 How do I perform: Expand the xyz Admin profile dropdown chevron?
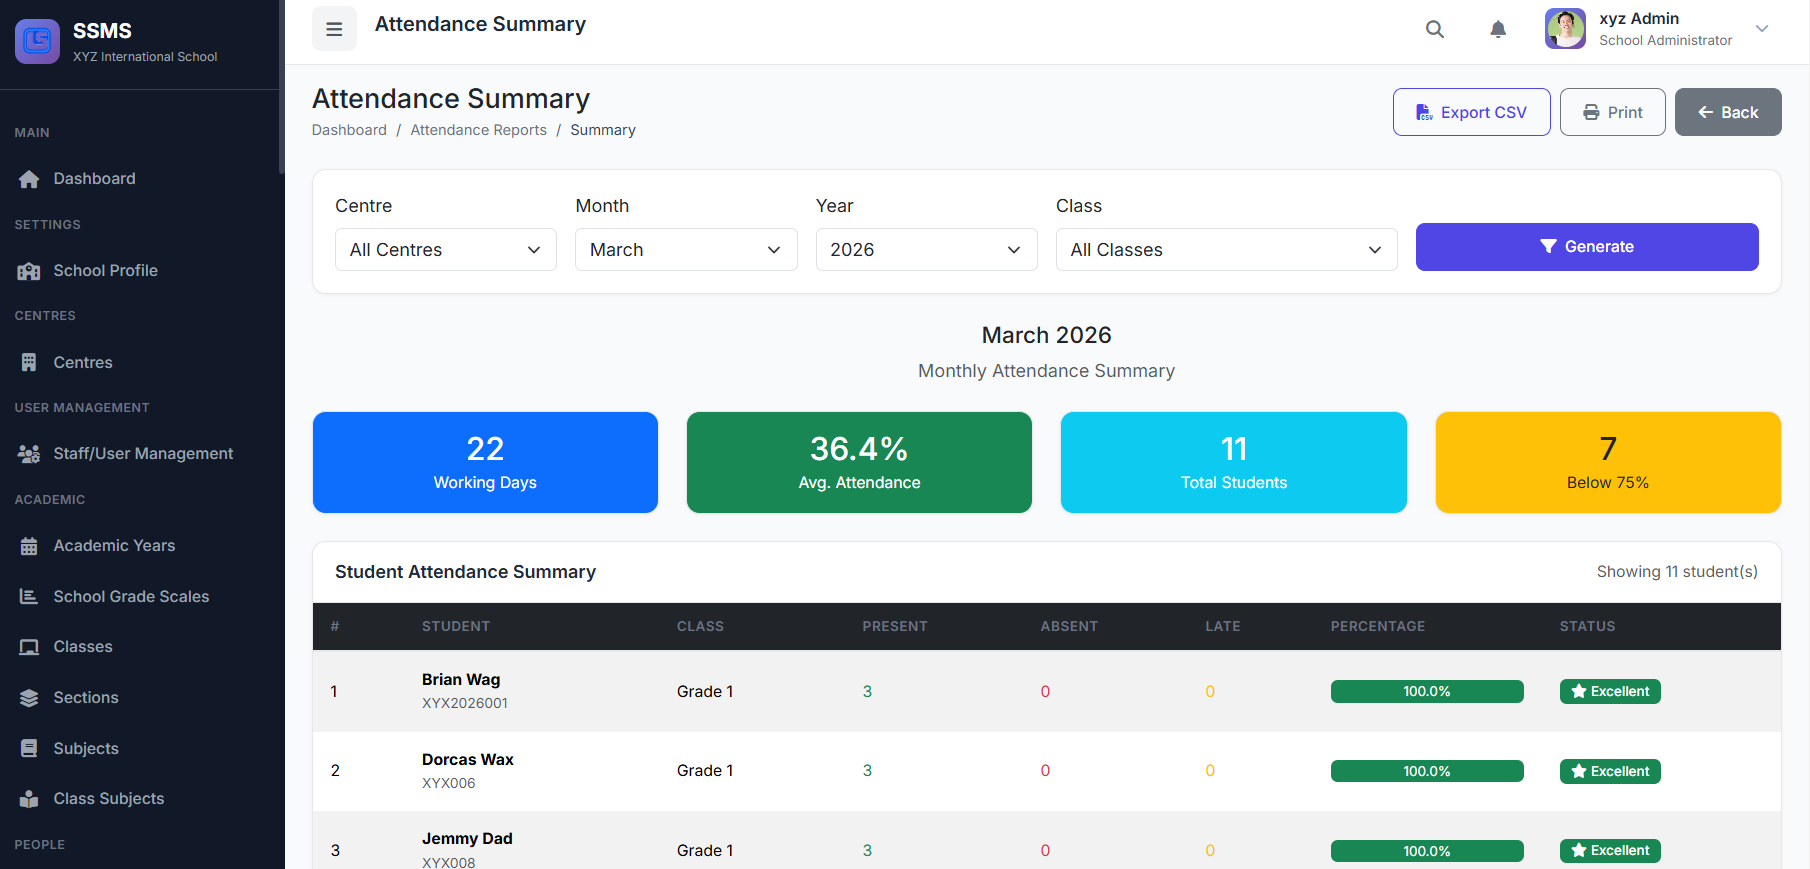tap(1762, 29)
